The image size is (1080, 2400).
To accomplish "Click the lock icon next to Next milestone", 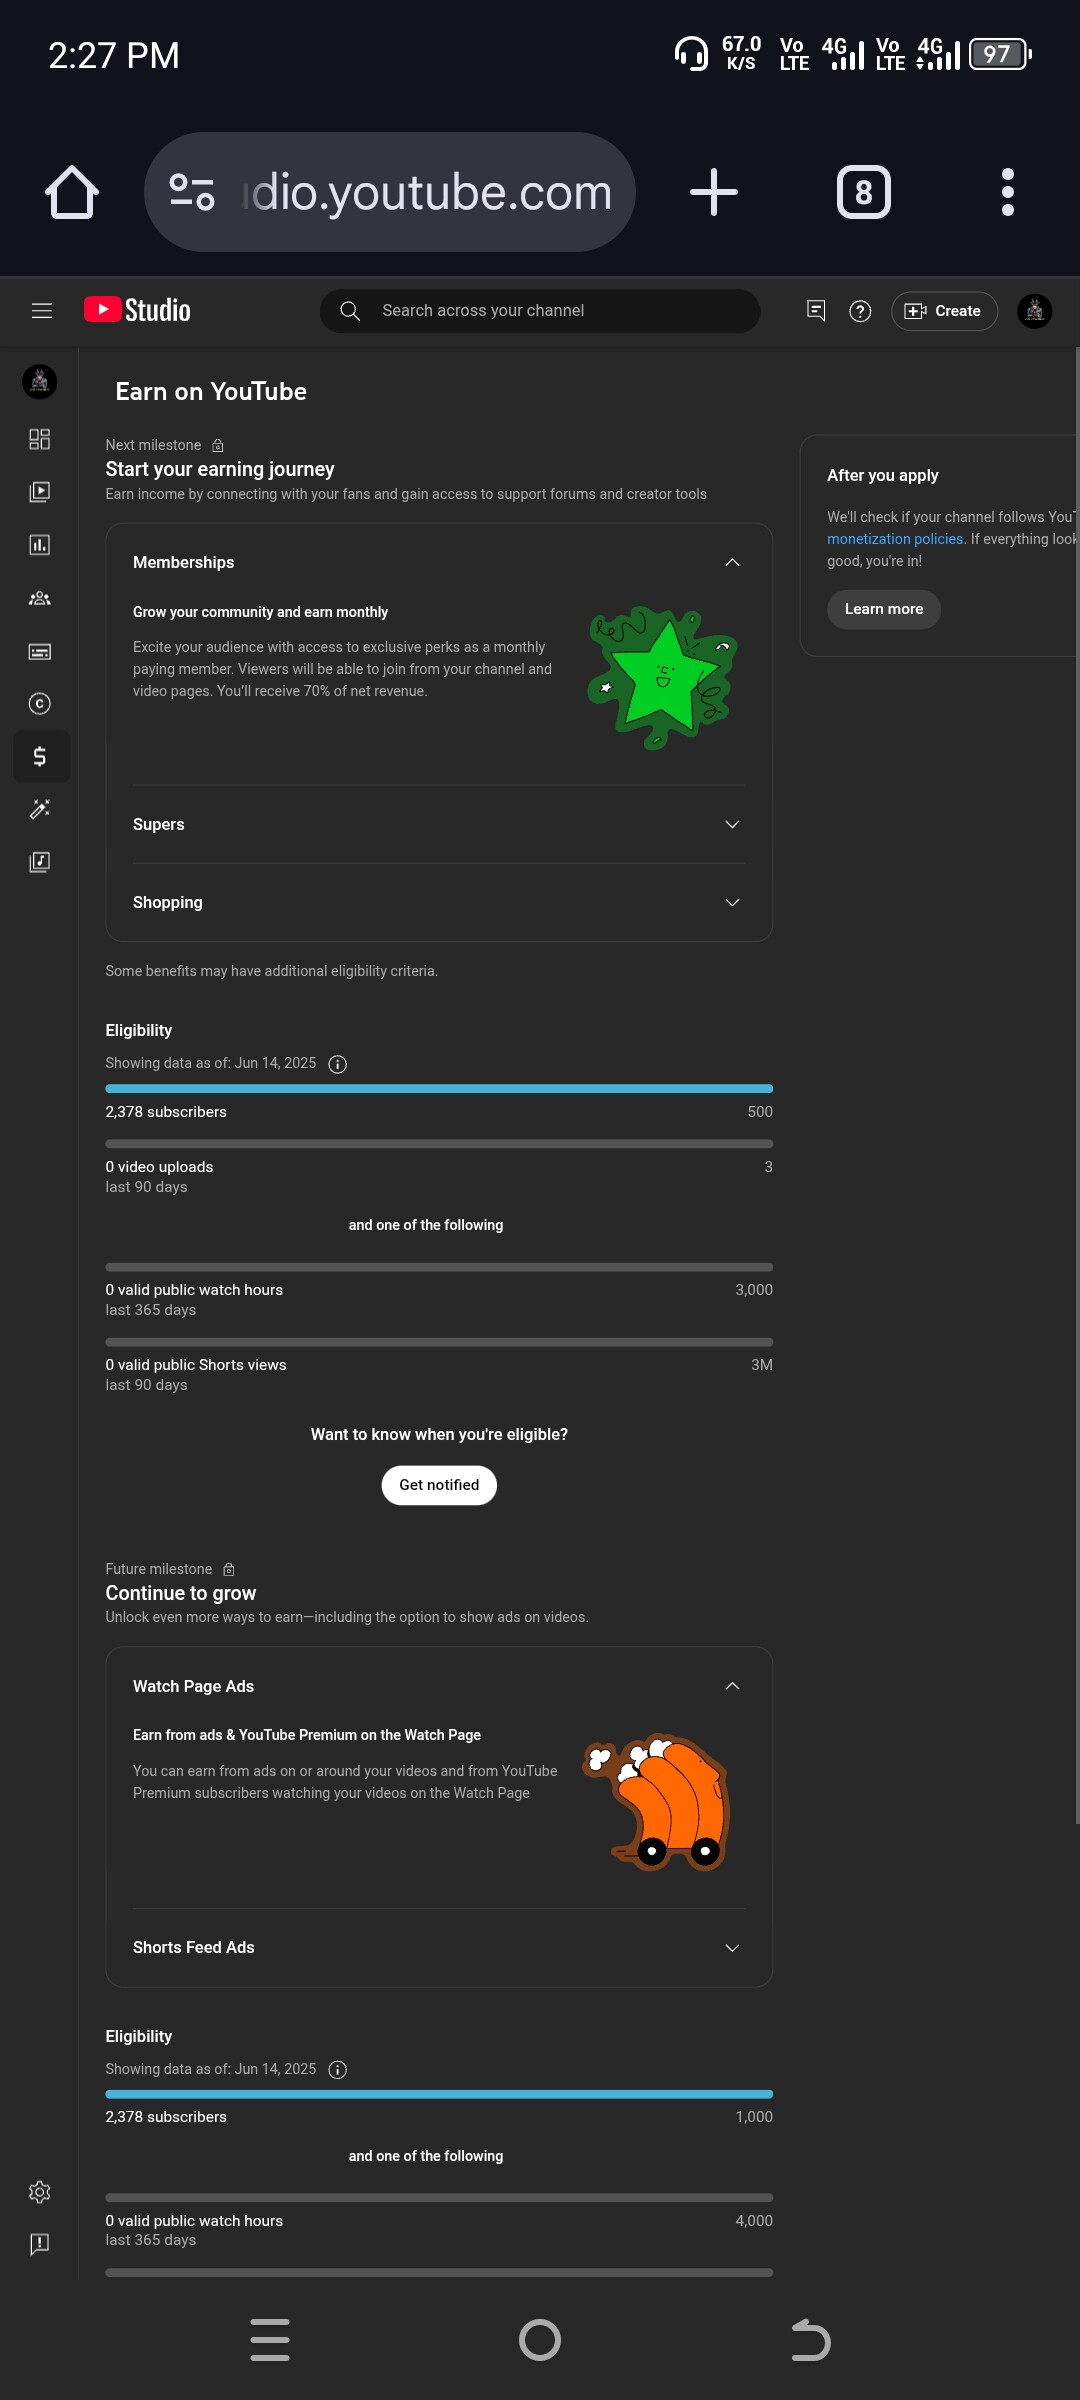I will [x=218, y=446].
